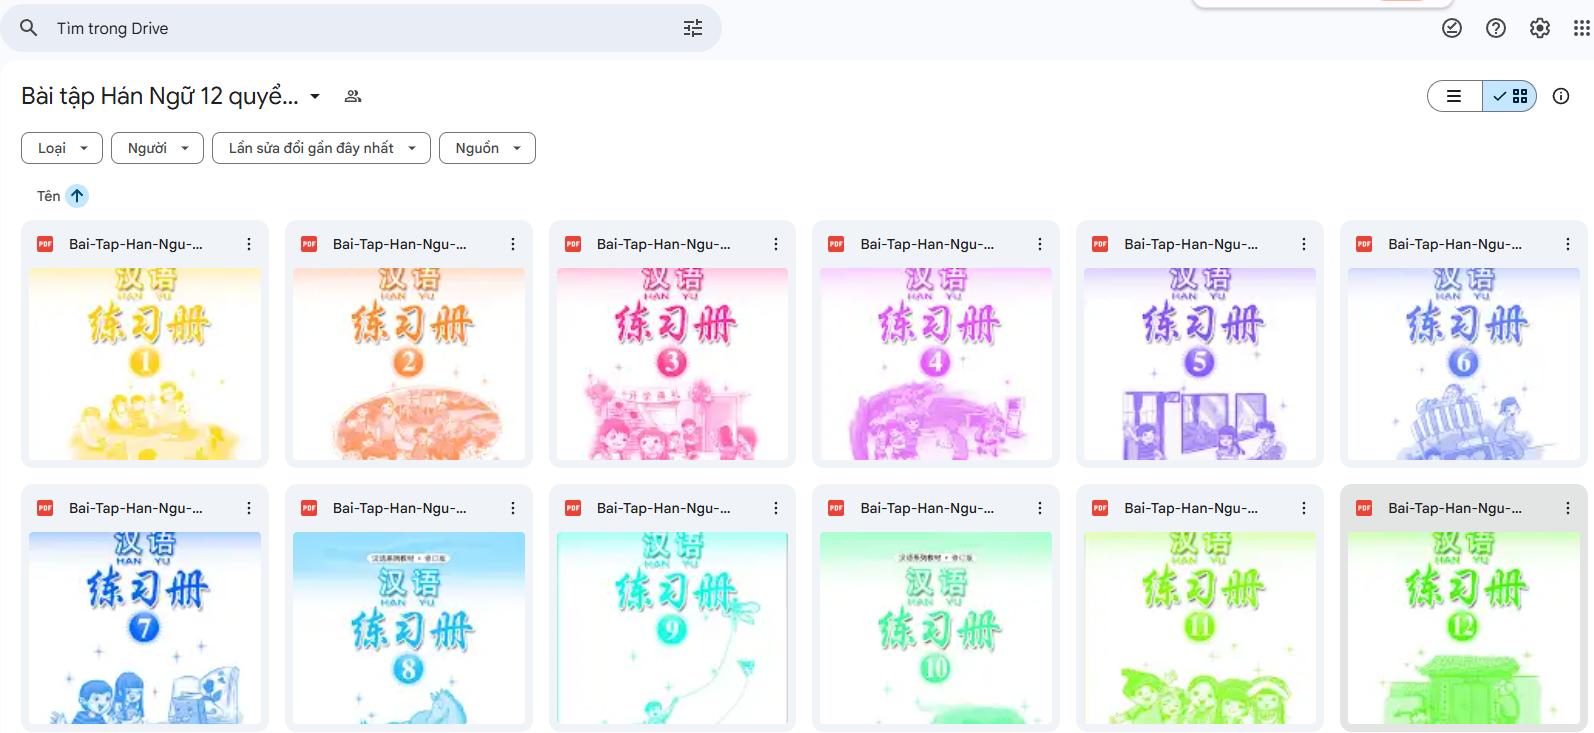Click the Tên sort column label

(x=48, y=196)
